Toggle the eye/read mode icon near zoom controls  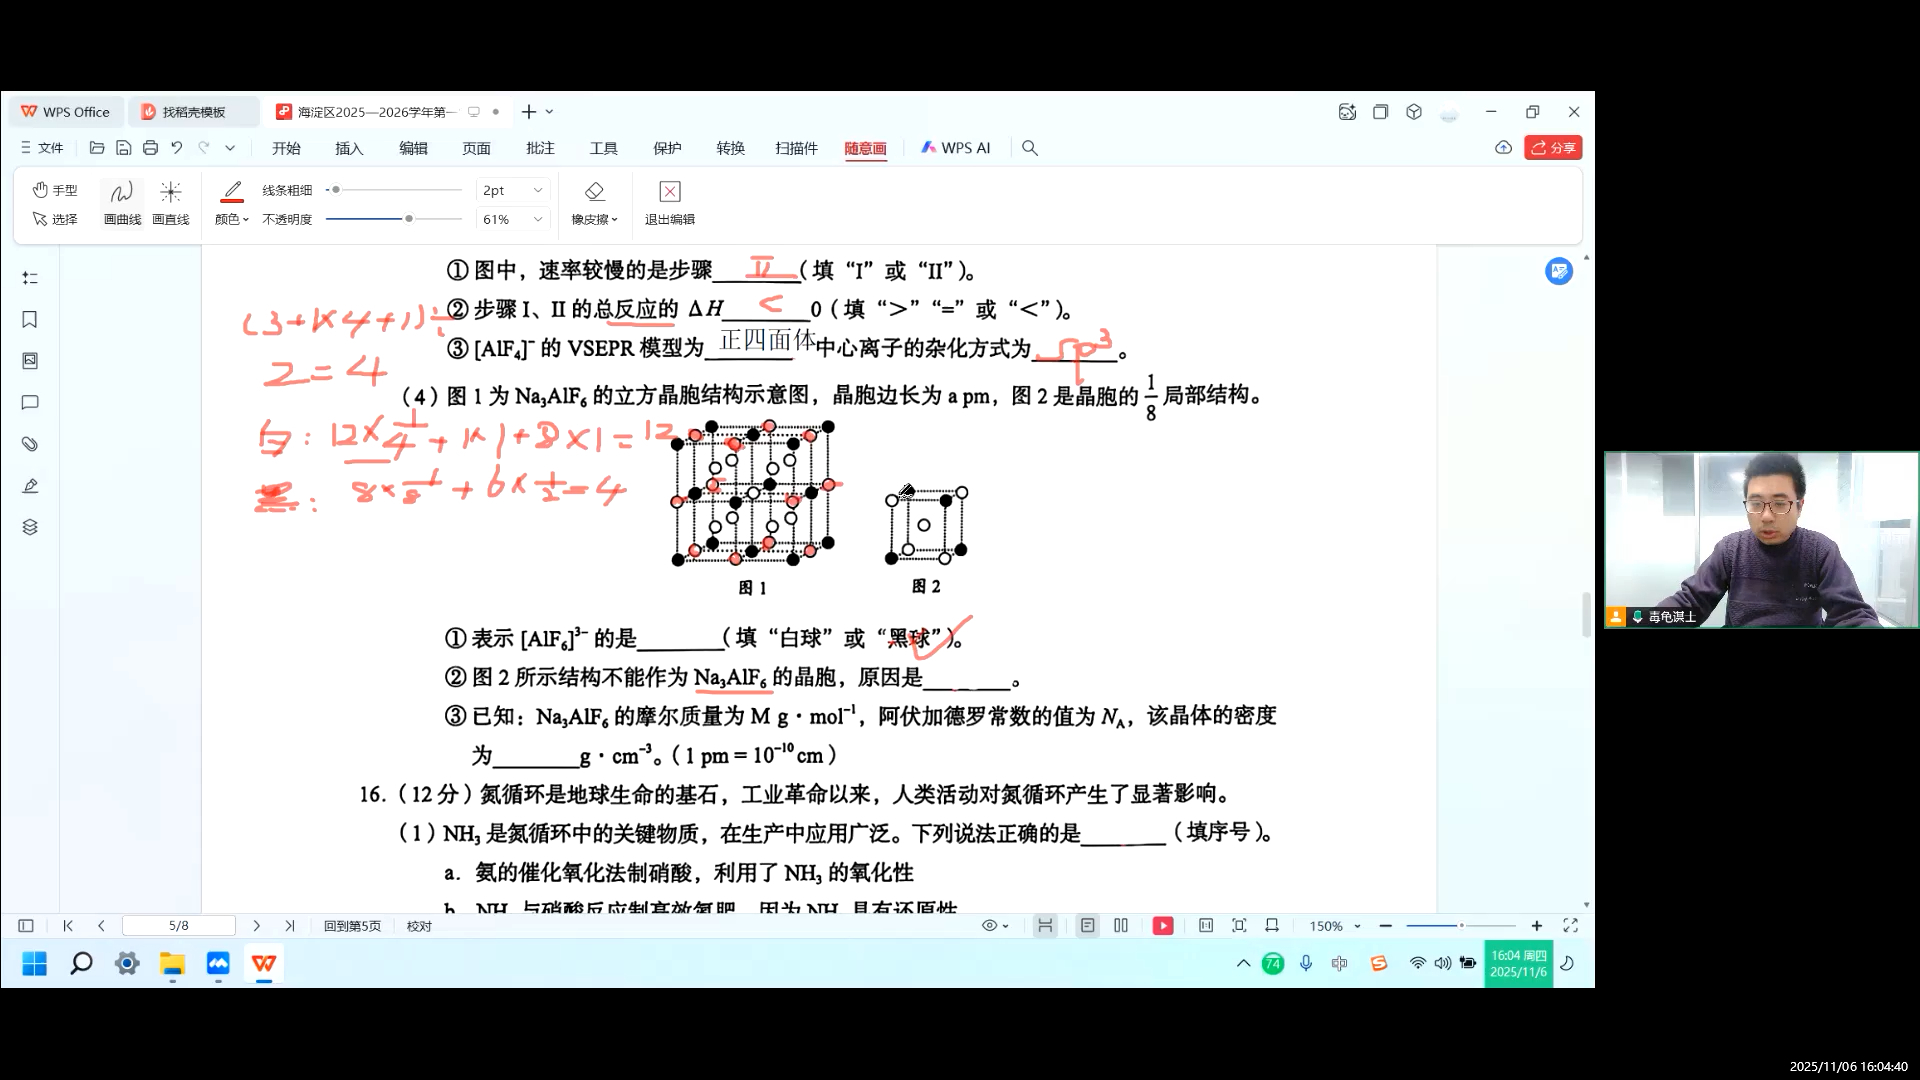coord(990,925)
